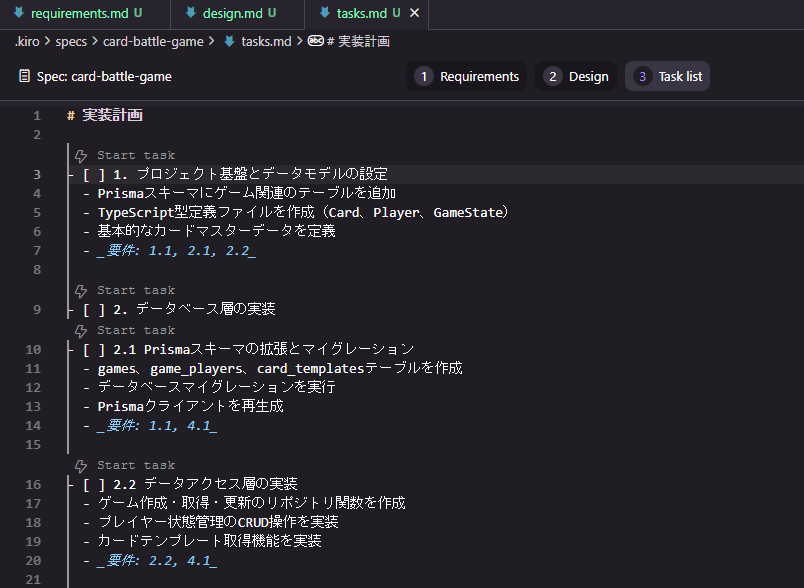804x588 pixels.
Task: Click line number 10 in gutter
Action: coord(33,350)
